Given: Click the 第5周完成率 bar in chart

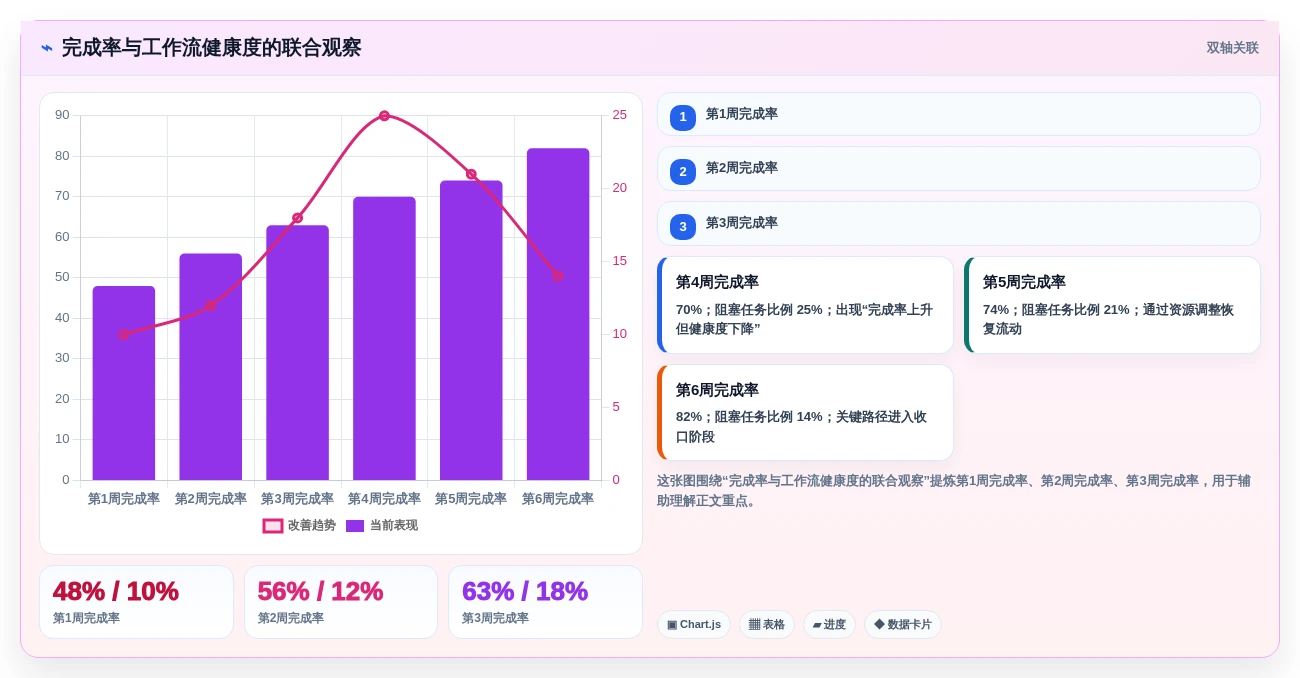Looking at the screenshot, I should [x=471, y=330].
